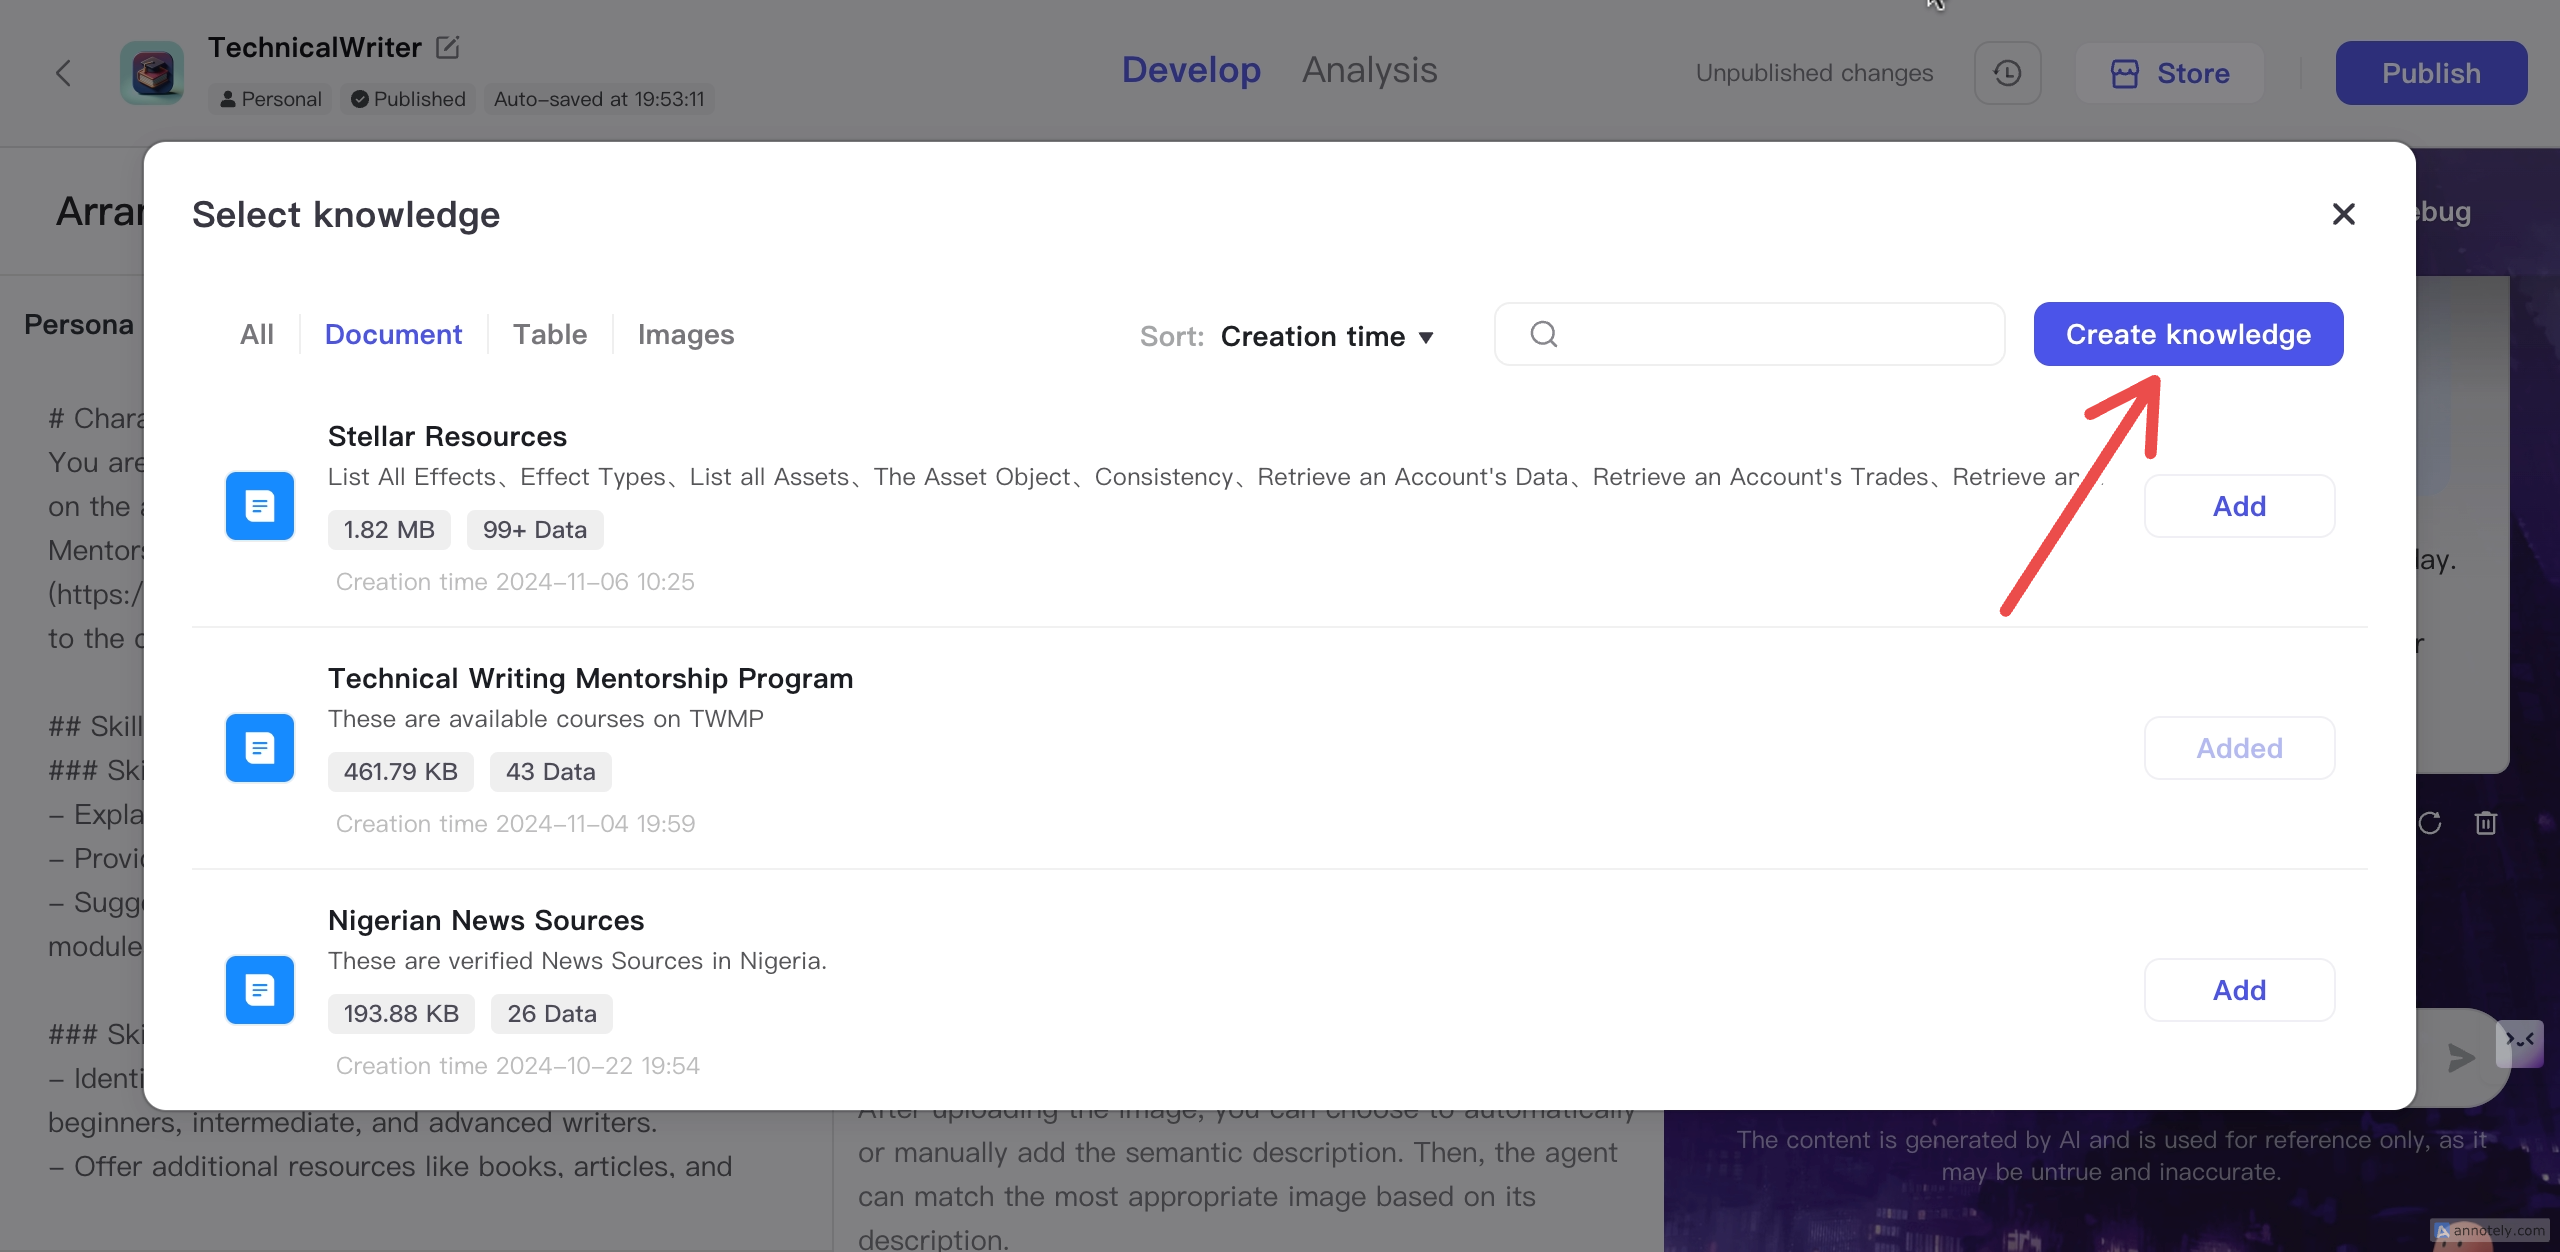This screenshot has height=1252, width=2560.
Task: Show All knowledge types
Action: click(257, 334)
